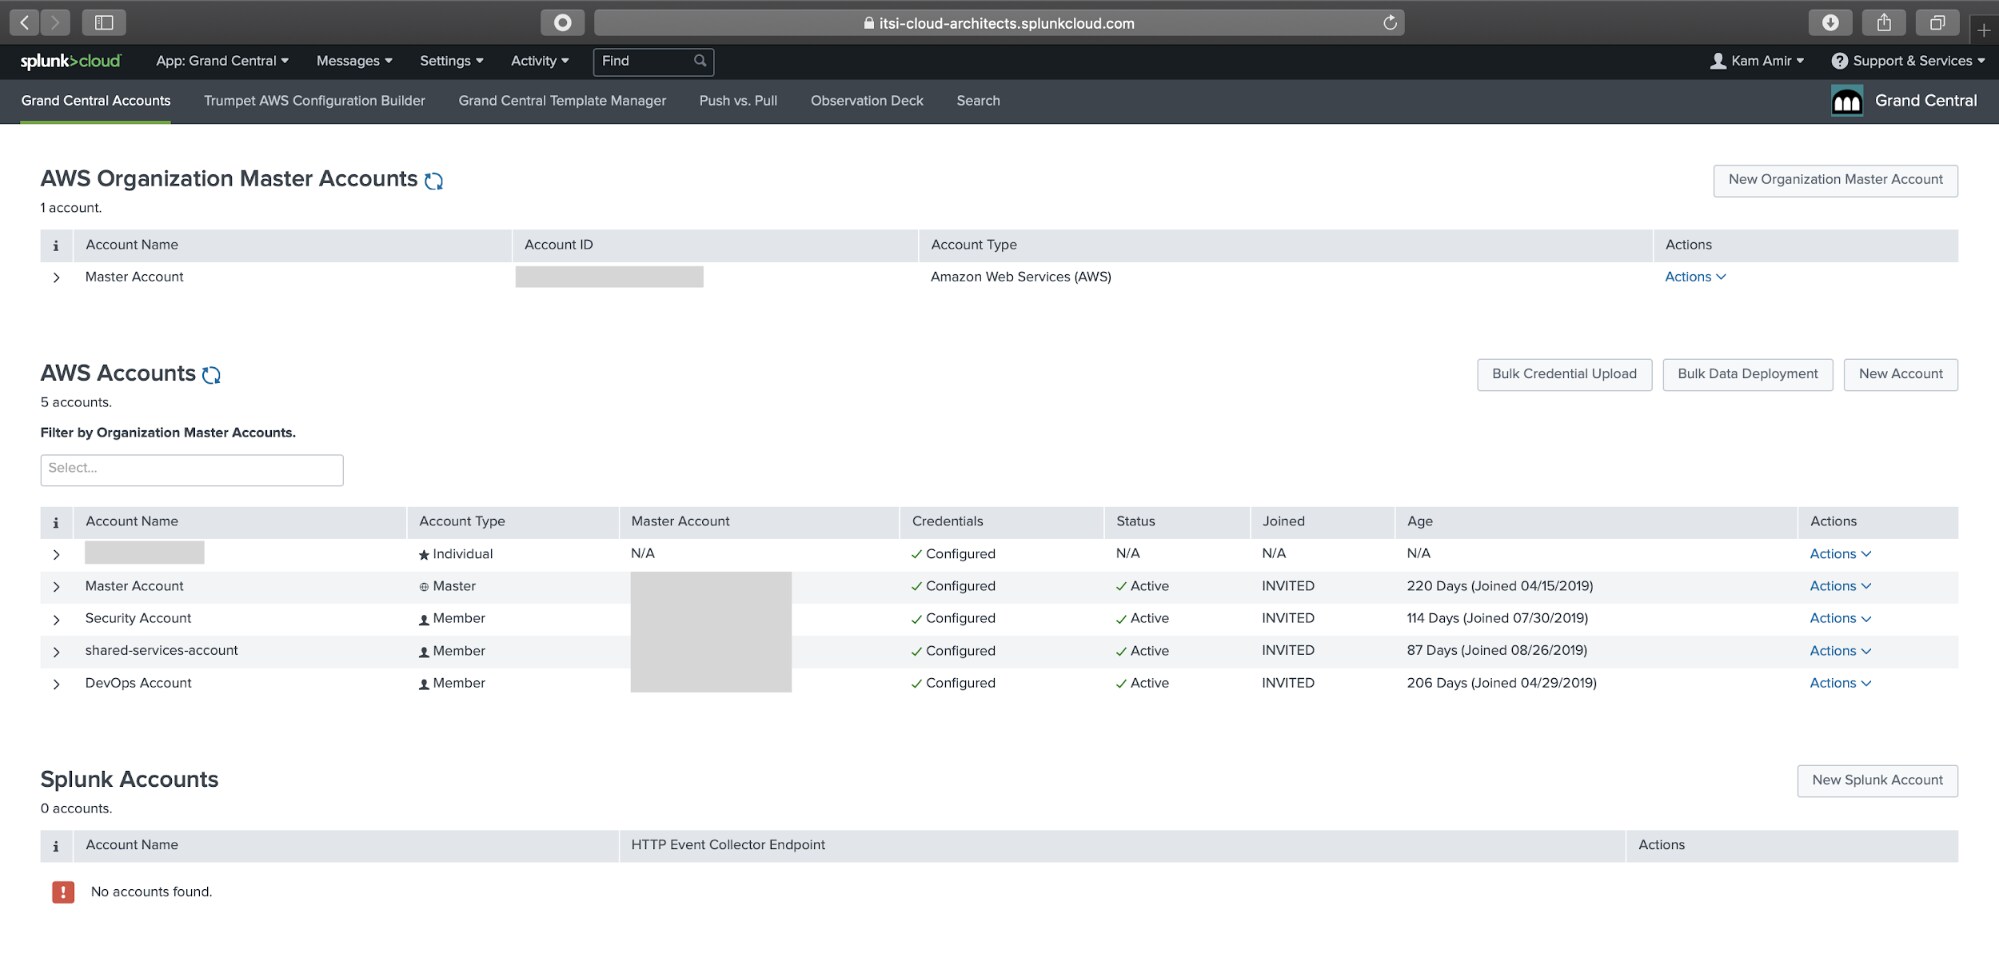
Task: Expand the shared-services-account row
Action: click(56, 652)
